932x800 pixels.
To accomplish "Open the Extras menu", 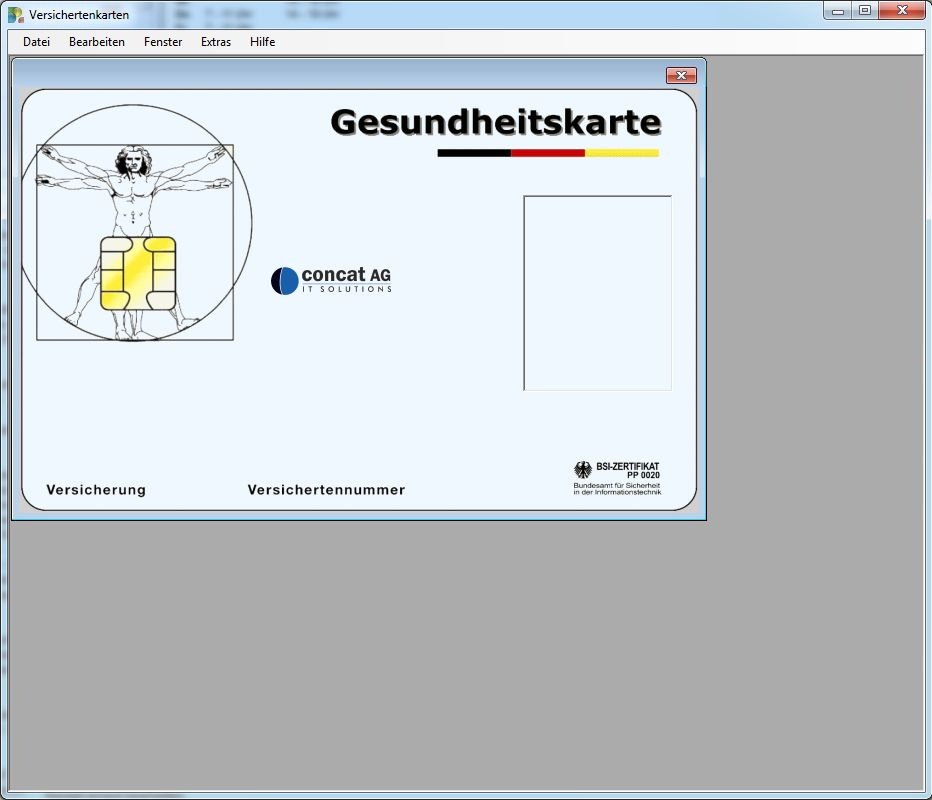I will click(x=216, y=42).
